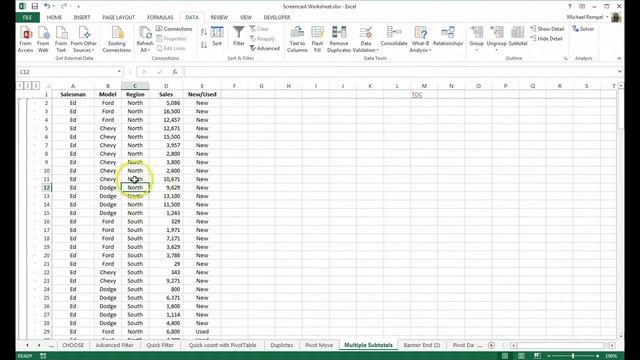Open Data Validation dropdown
The height and width of the screenshot is (360, 640).
tap(366, 47)
